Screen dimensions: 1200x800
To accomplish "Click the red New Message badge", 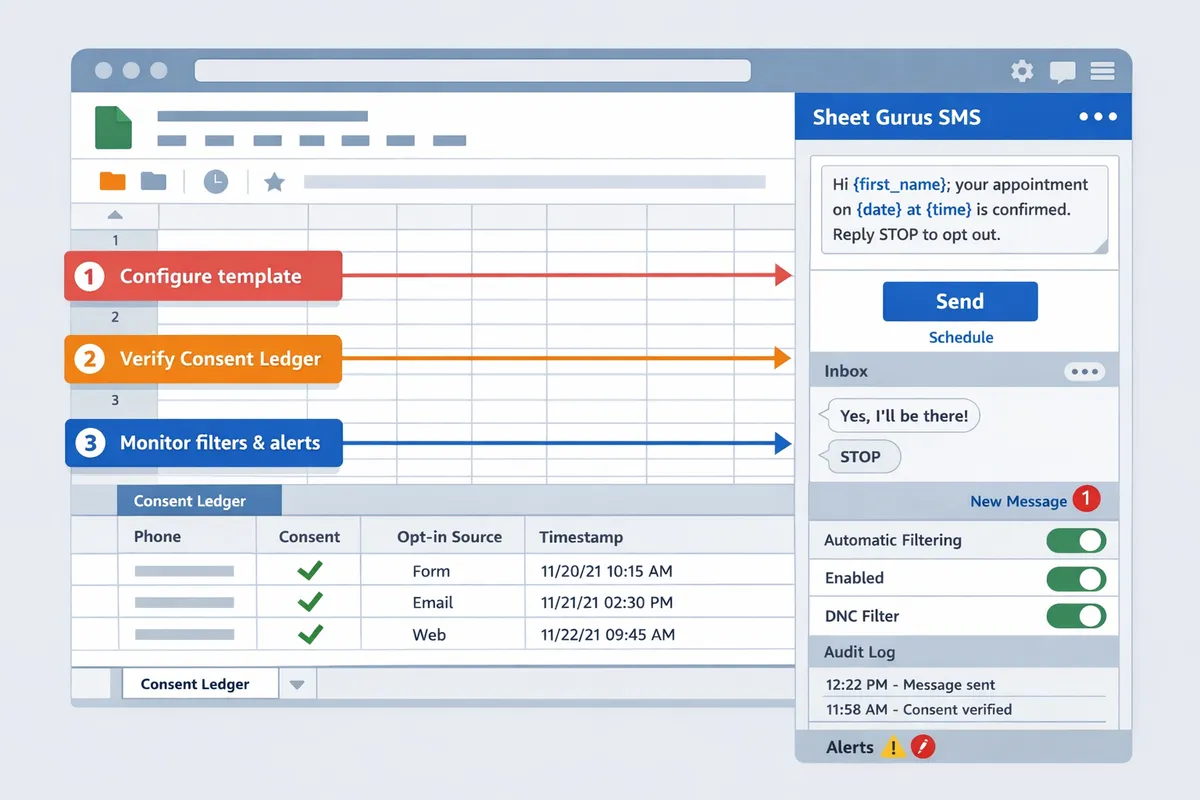I will 1086,499.
